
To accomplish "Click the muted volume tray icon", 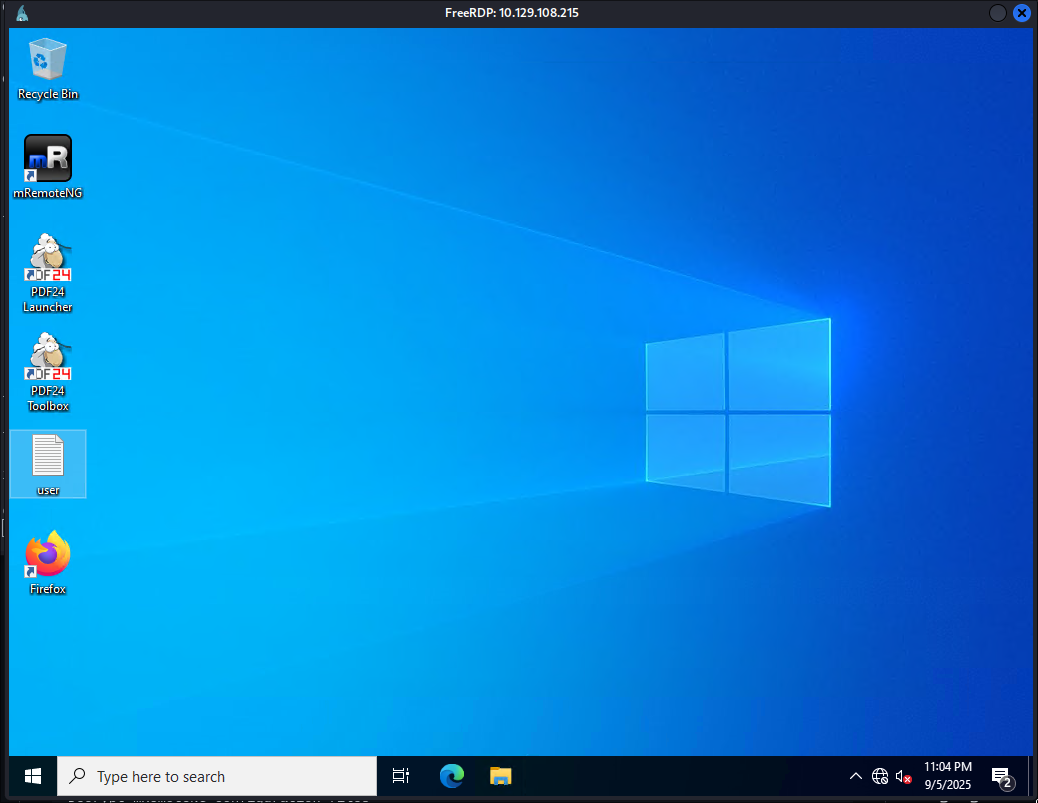I will pos(904,776).
